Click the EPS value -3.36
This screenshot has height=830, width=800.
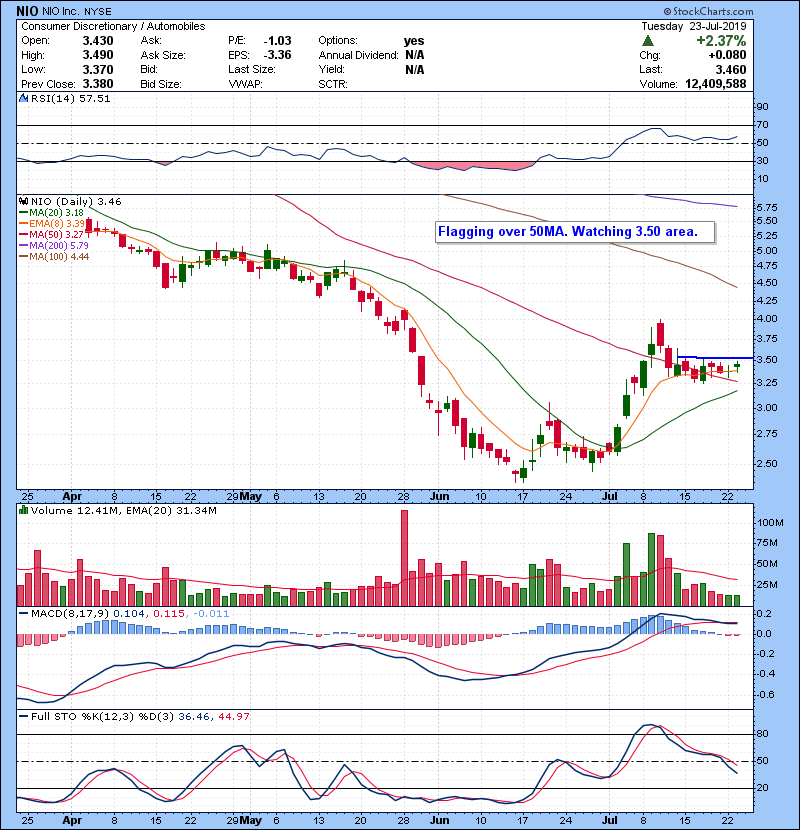point(277,55)
